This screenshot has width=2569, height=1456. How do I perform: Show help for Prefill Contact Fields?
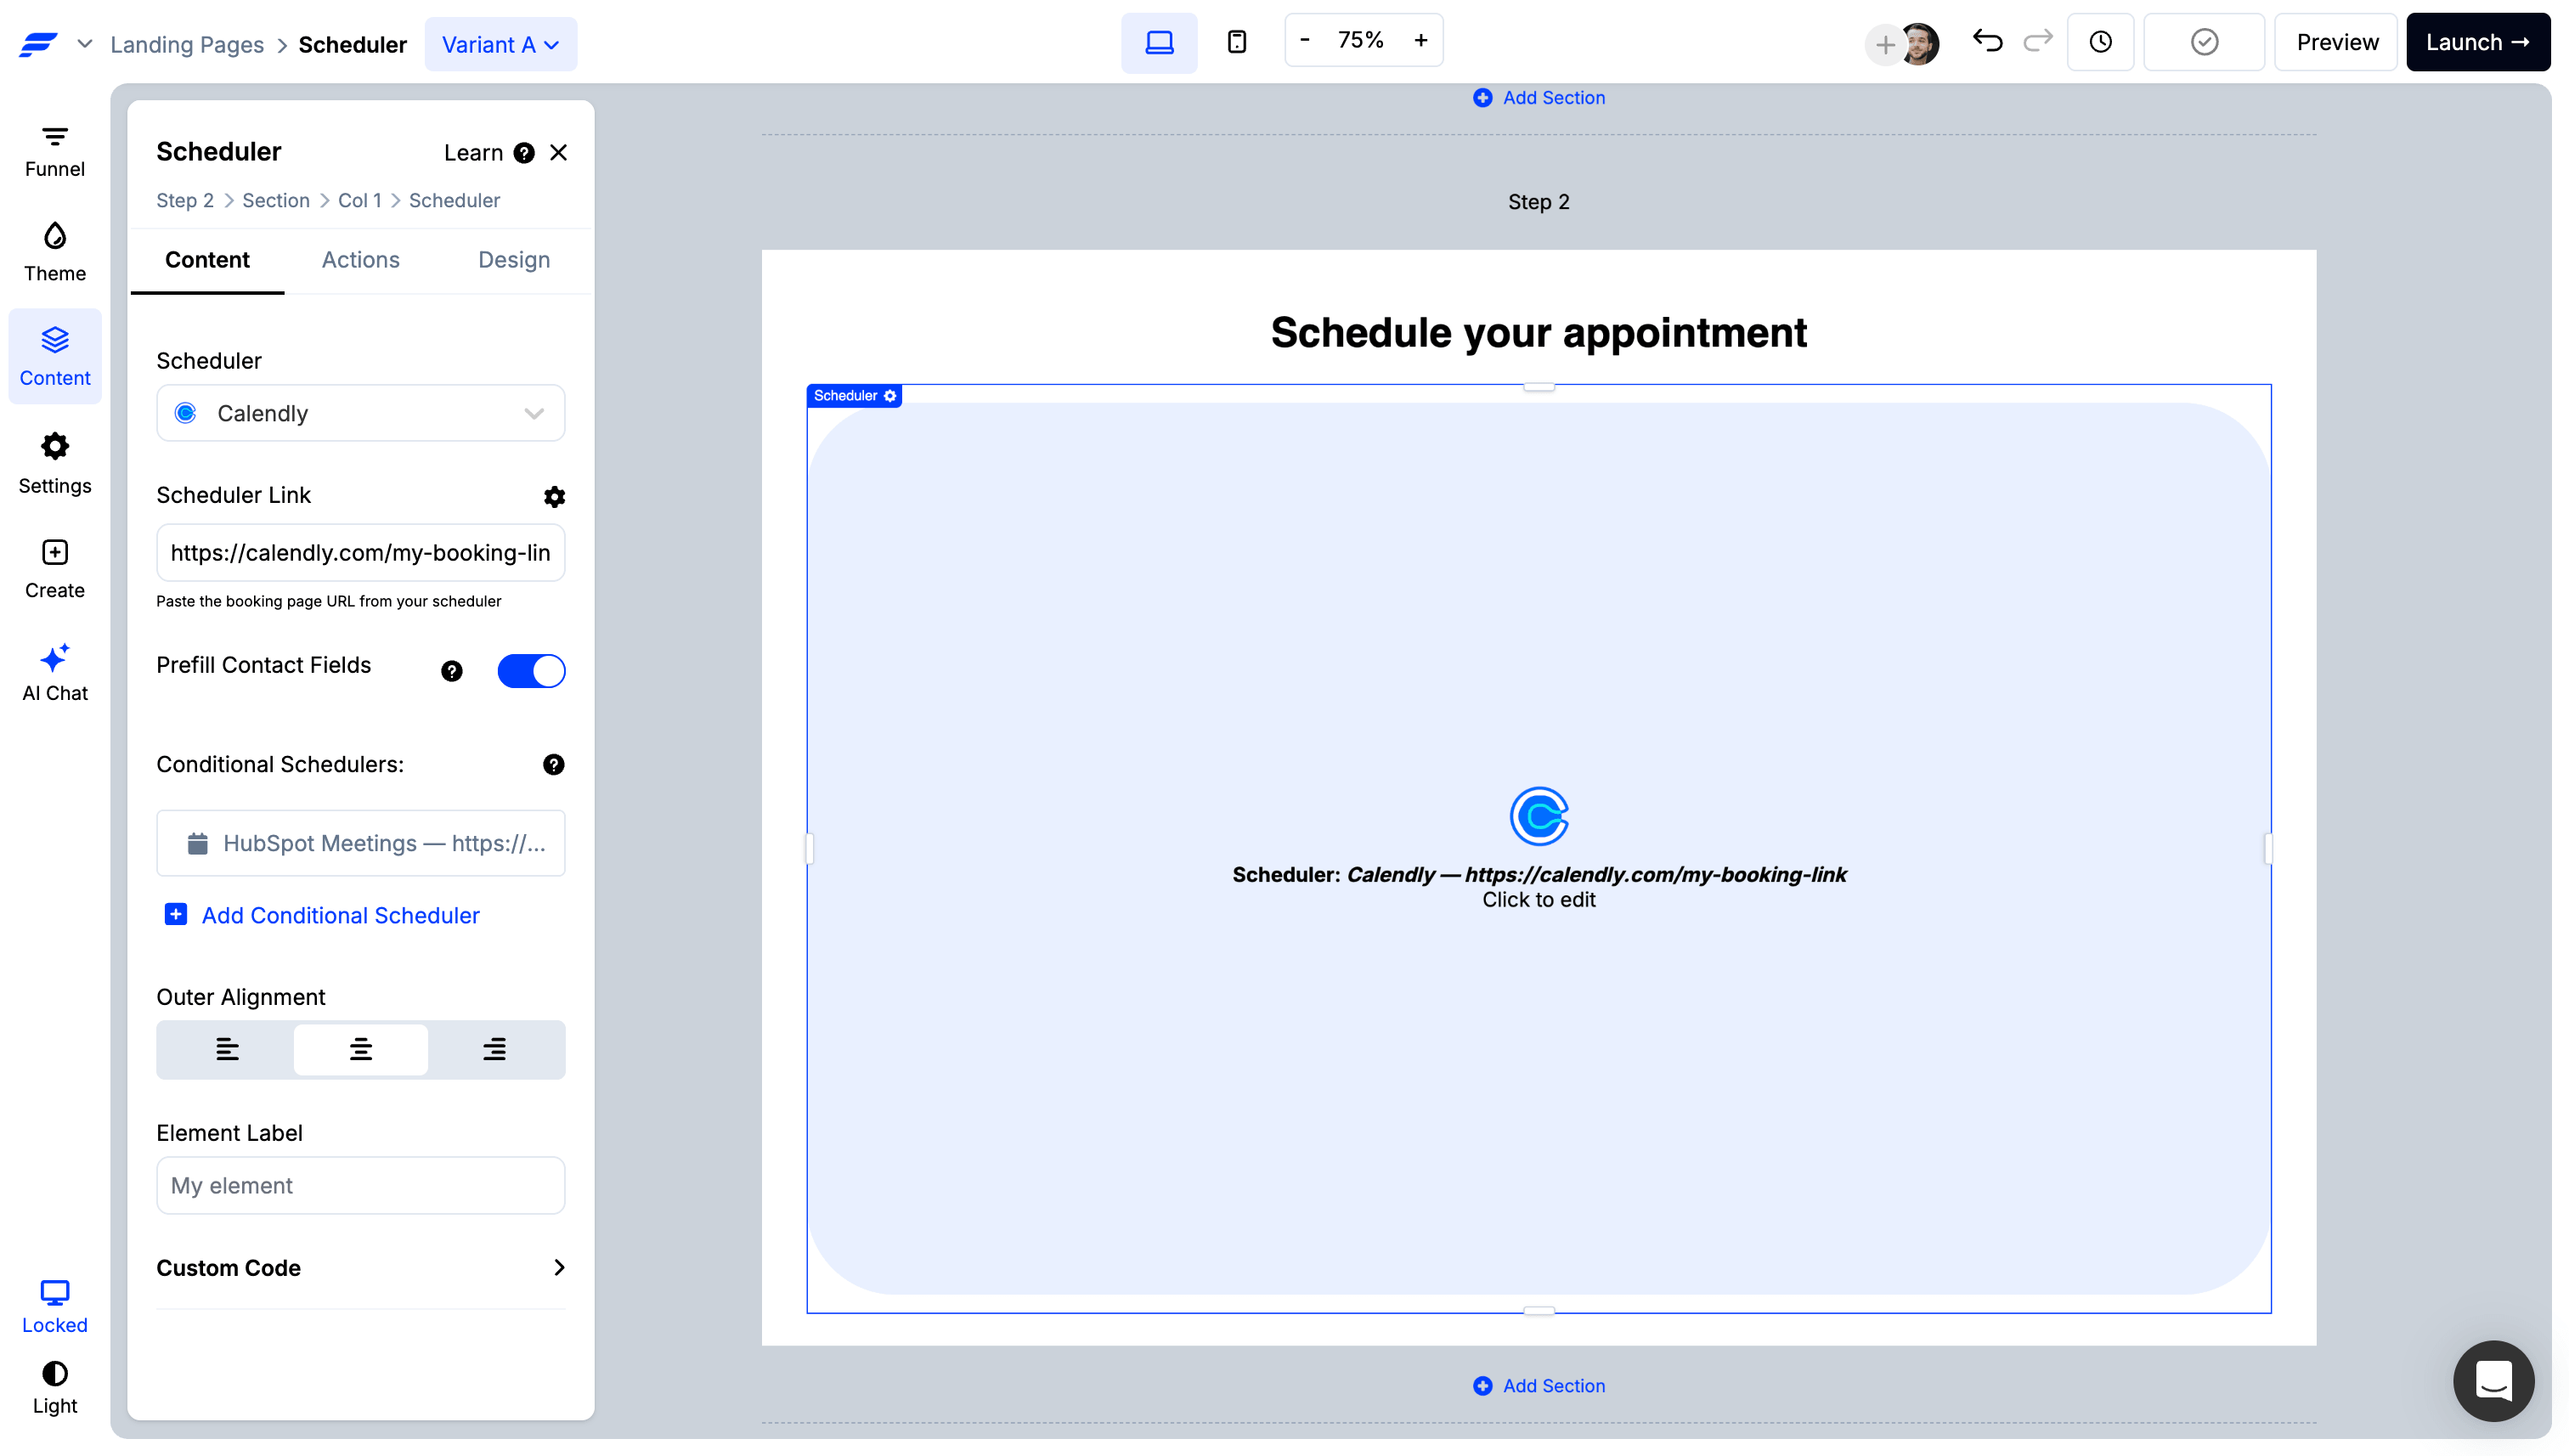point(452,671)
